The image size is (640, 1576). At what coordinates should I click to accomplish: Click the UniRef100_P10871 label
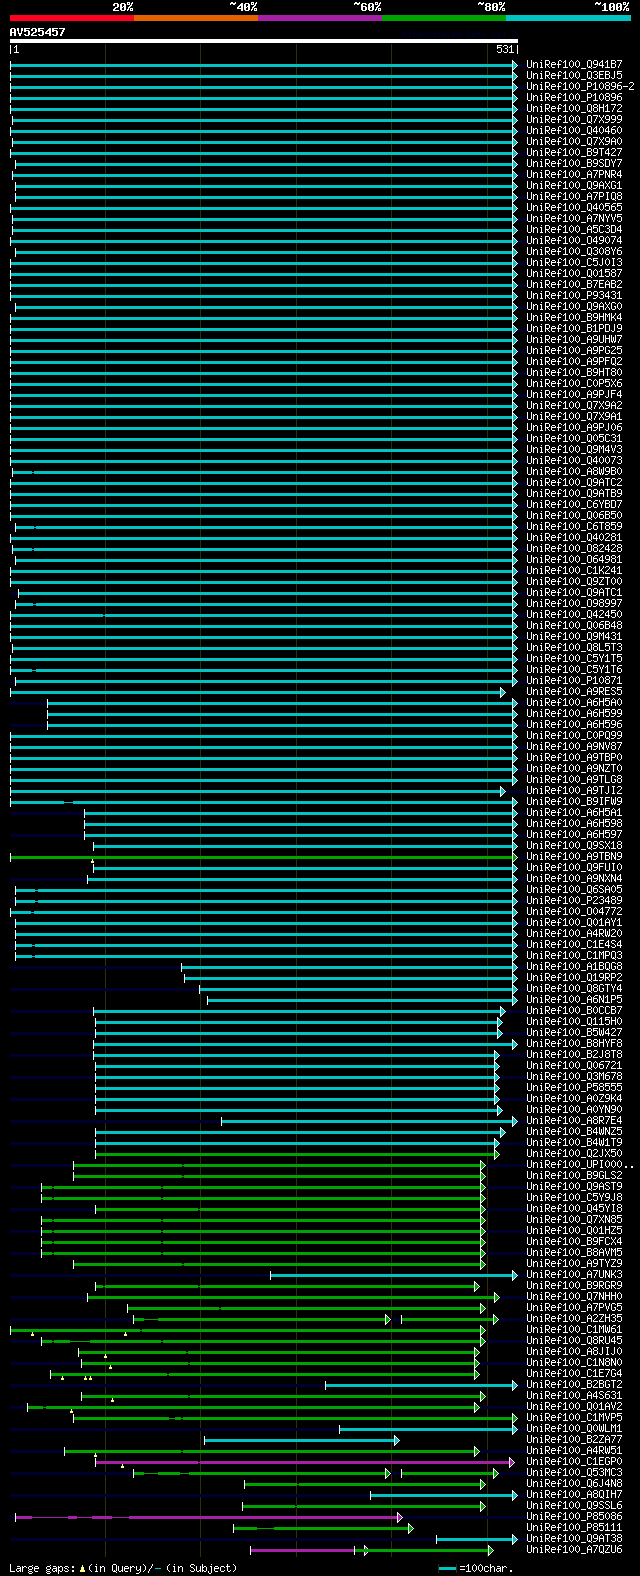coord(574,680)
